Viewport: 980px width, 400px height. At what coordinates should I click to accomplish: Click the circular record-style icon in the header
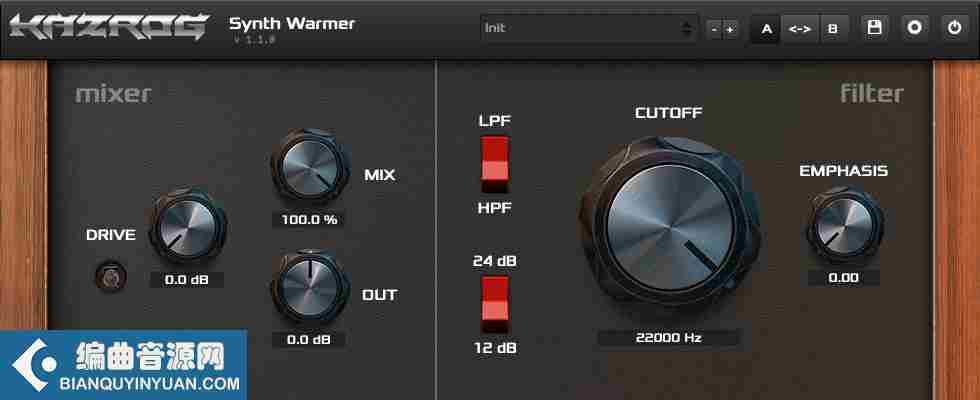915,28
